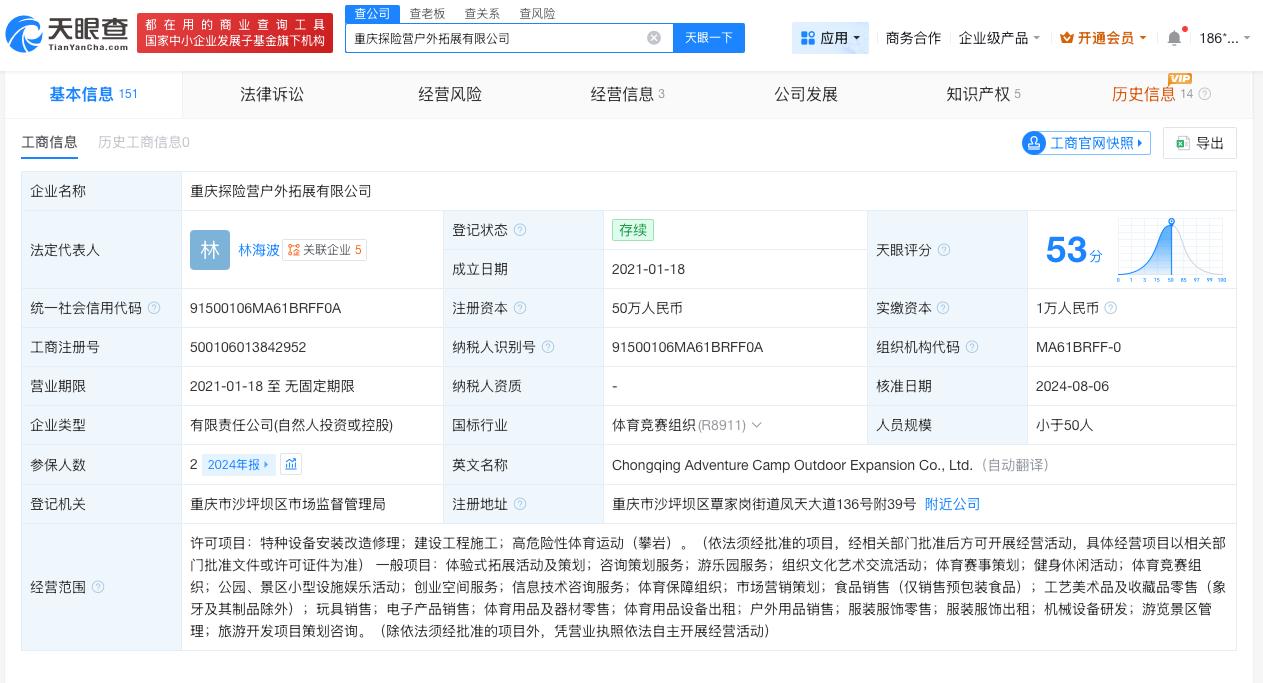Image resolution: width=1263 pixels, height=683 pixels.
Task: Click the notification bell icon
Action: coord(1174,38)
